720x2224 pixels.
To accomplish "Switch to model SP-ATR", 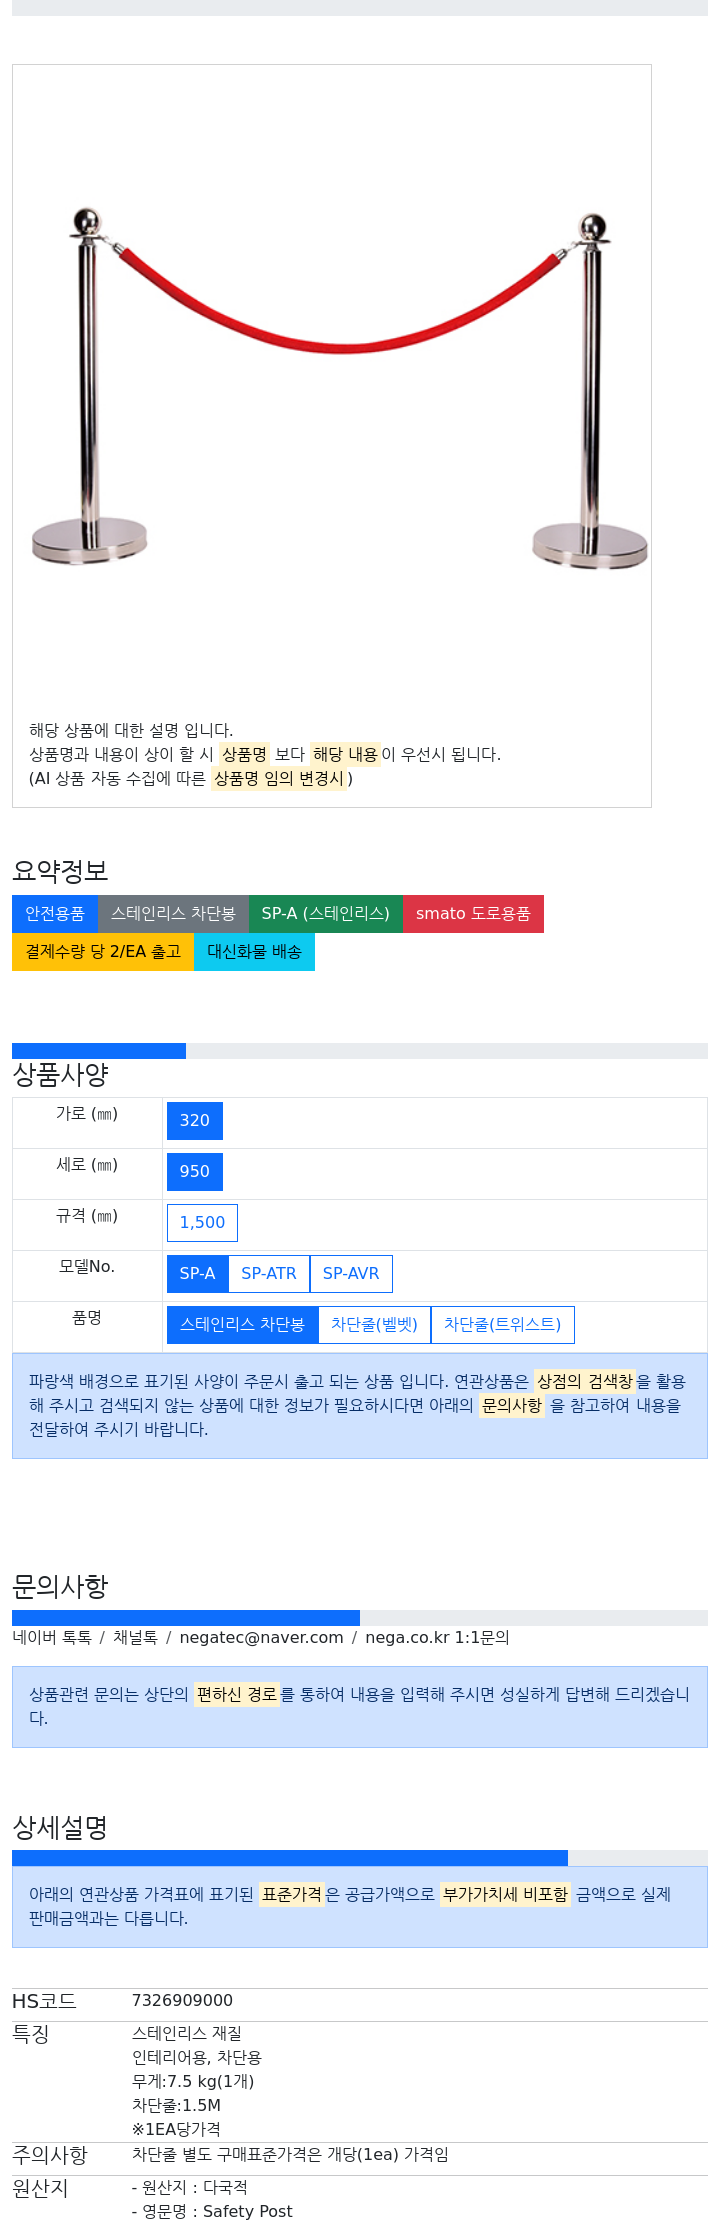I will [x=269, y=1274].
